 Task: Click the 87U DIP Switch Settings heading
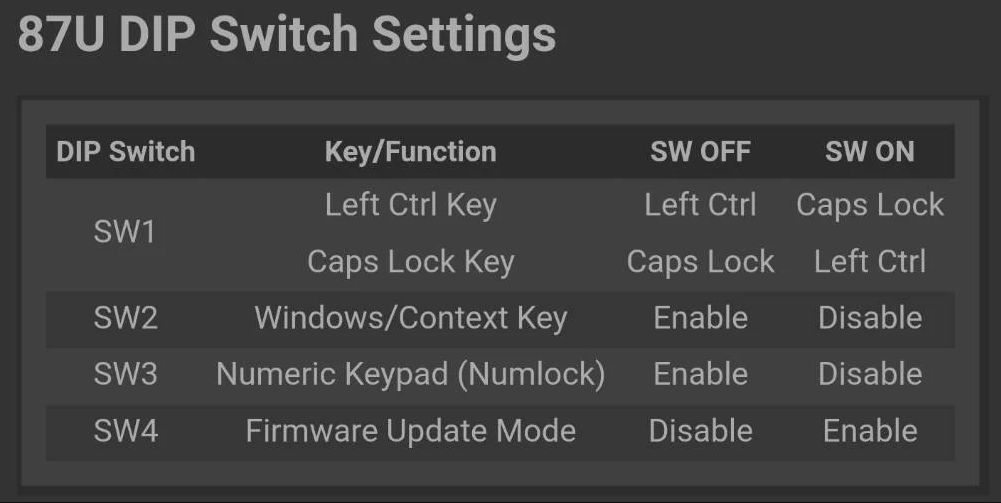click(287, 34)
